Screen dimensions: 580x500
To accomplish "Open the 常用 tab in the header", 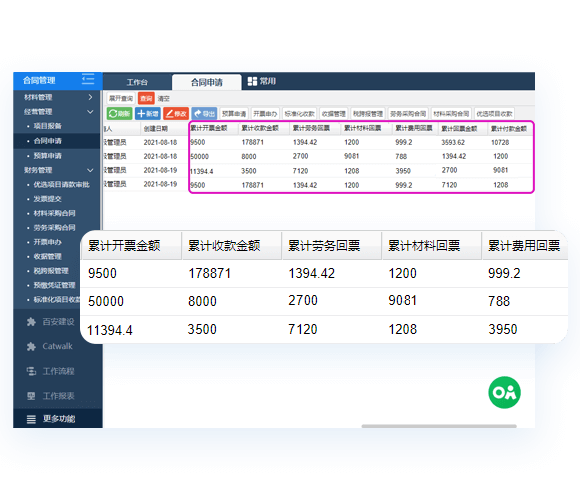I will point(262,81).
